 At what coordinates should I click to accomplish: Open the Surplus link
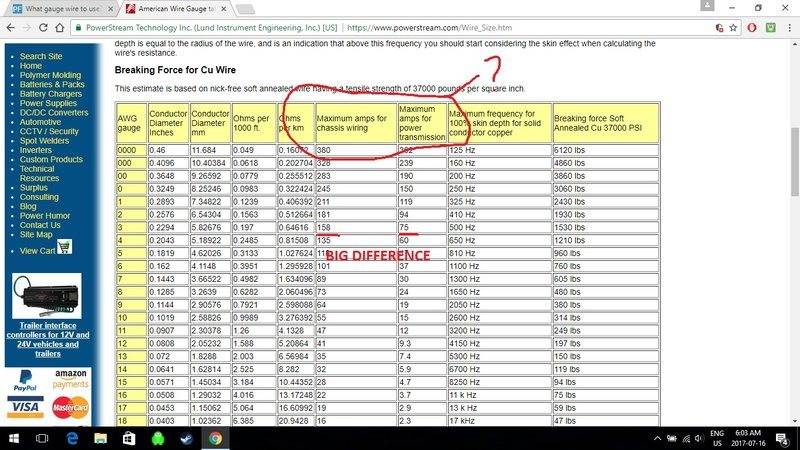click(x=34, y=187)
